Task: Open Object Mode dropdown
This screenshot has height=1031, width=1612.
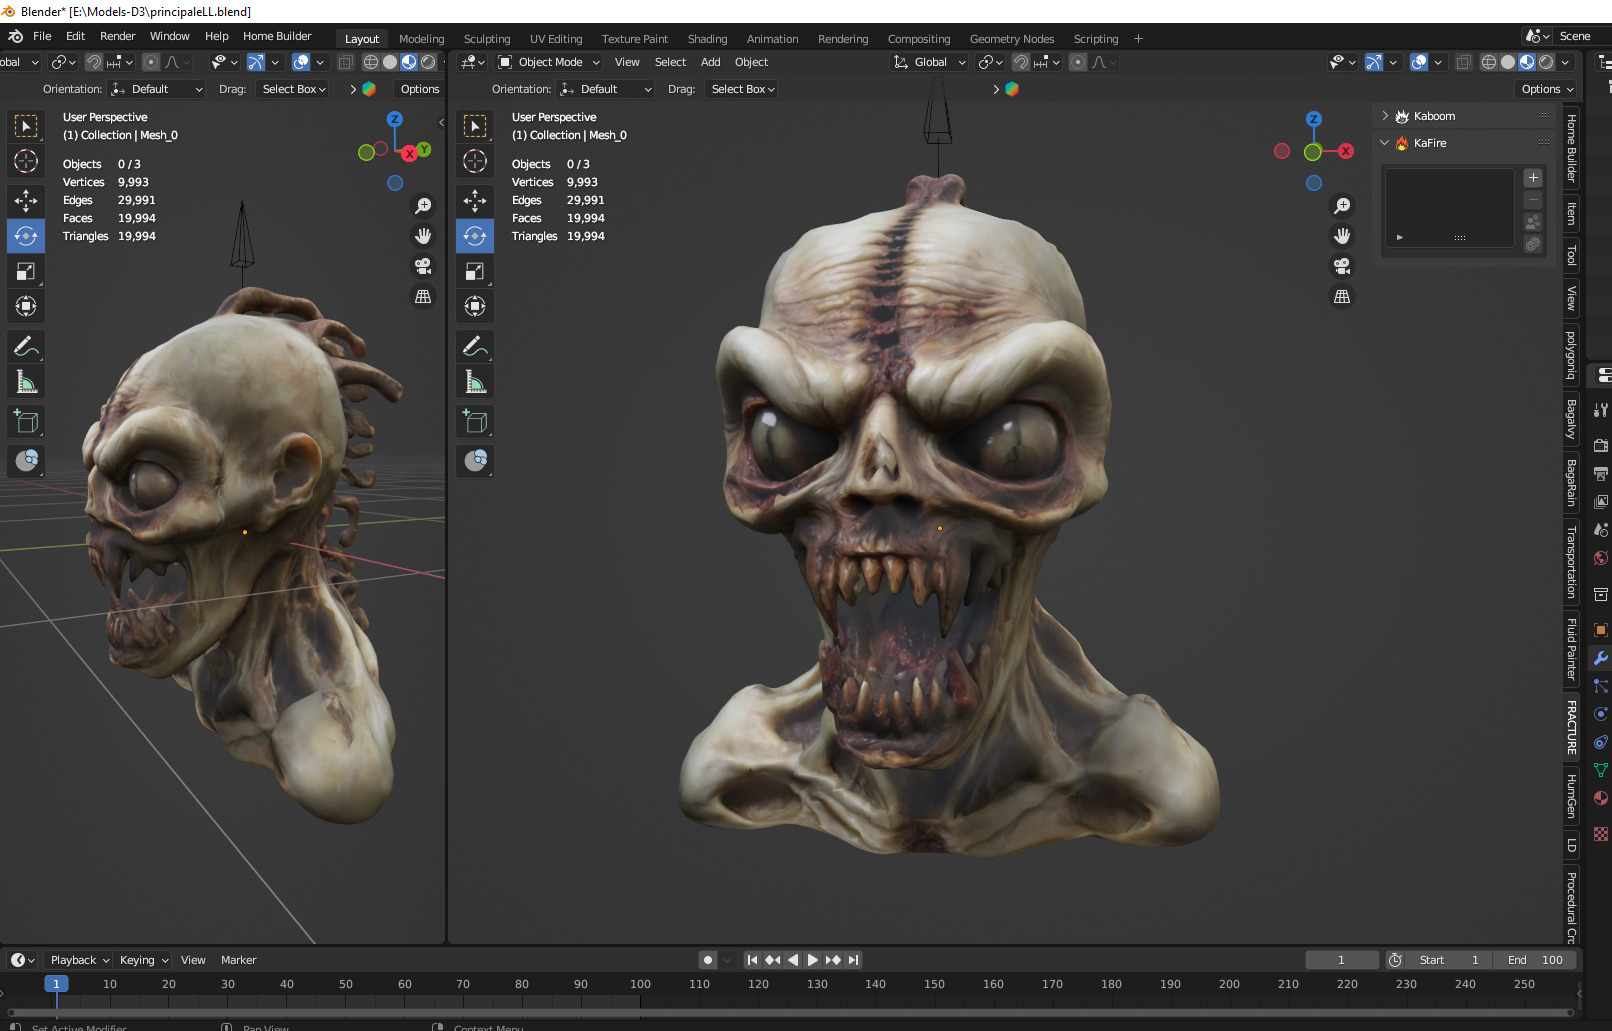Action: click(x=549, y=62)
